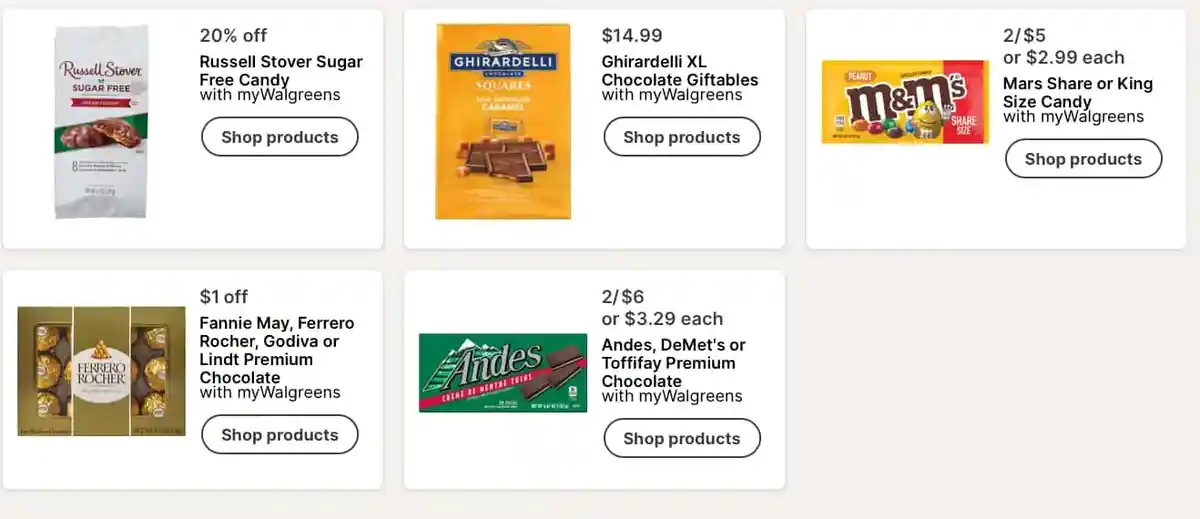
Task: Shop products for Russell Stover Sugar Free Candy
Action: coord(280,137)
